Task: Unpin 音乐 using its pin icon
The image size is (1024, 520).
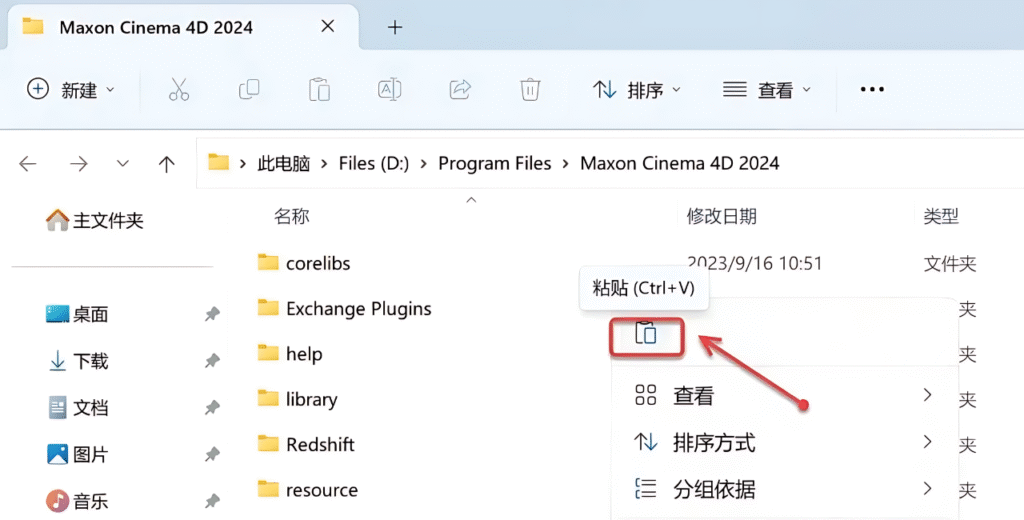Action: 212,501
